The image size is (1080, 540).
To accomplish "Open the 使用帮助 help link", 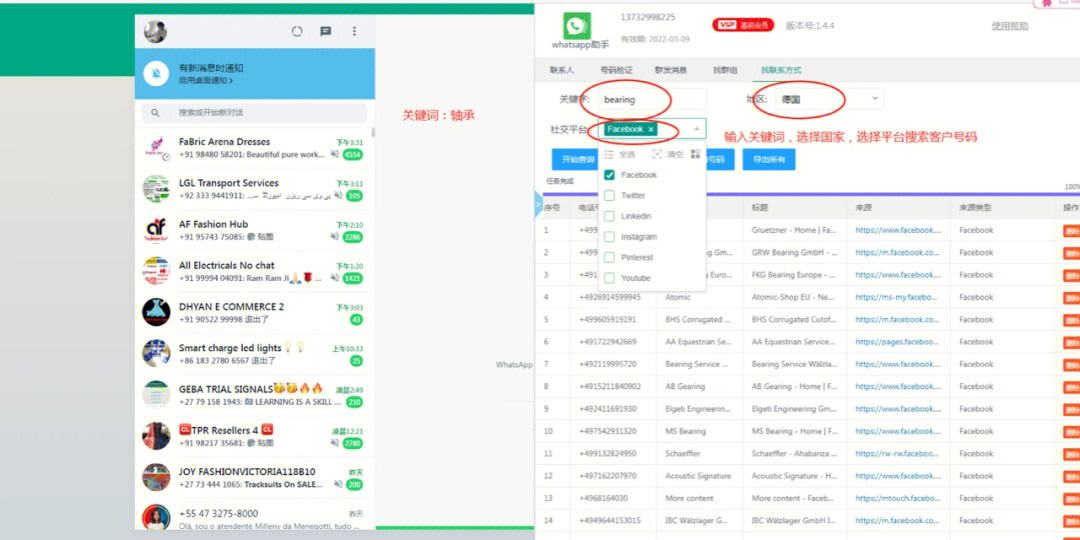I will 1010,26.
